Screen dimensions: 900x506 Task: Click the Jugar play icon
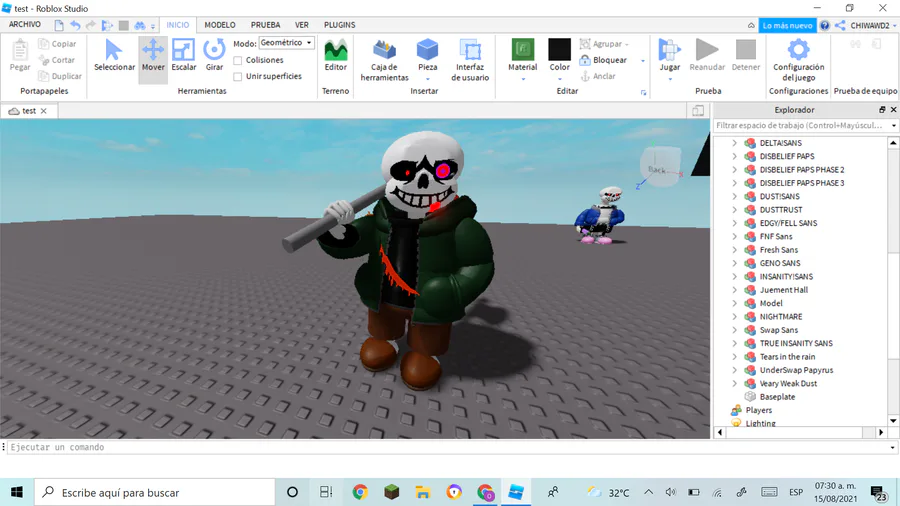(x=669, y=50)
